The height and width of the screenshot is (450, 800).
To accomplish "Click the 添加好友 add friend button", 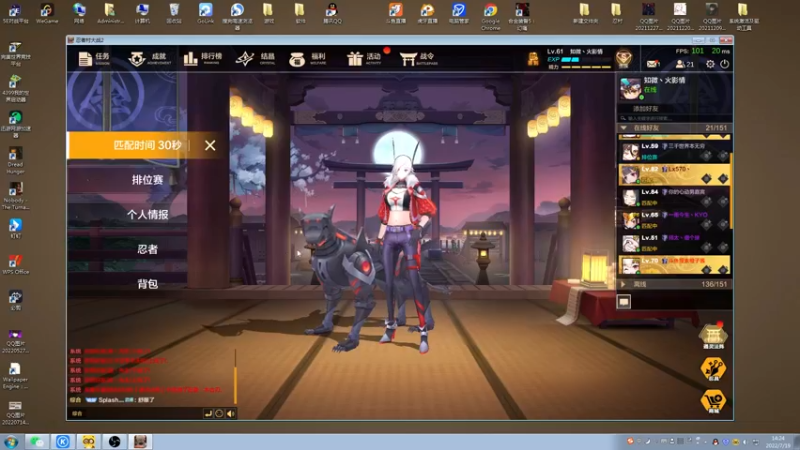I will (645, 109).
